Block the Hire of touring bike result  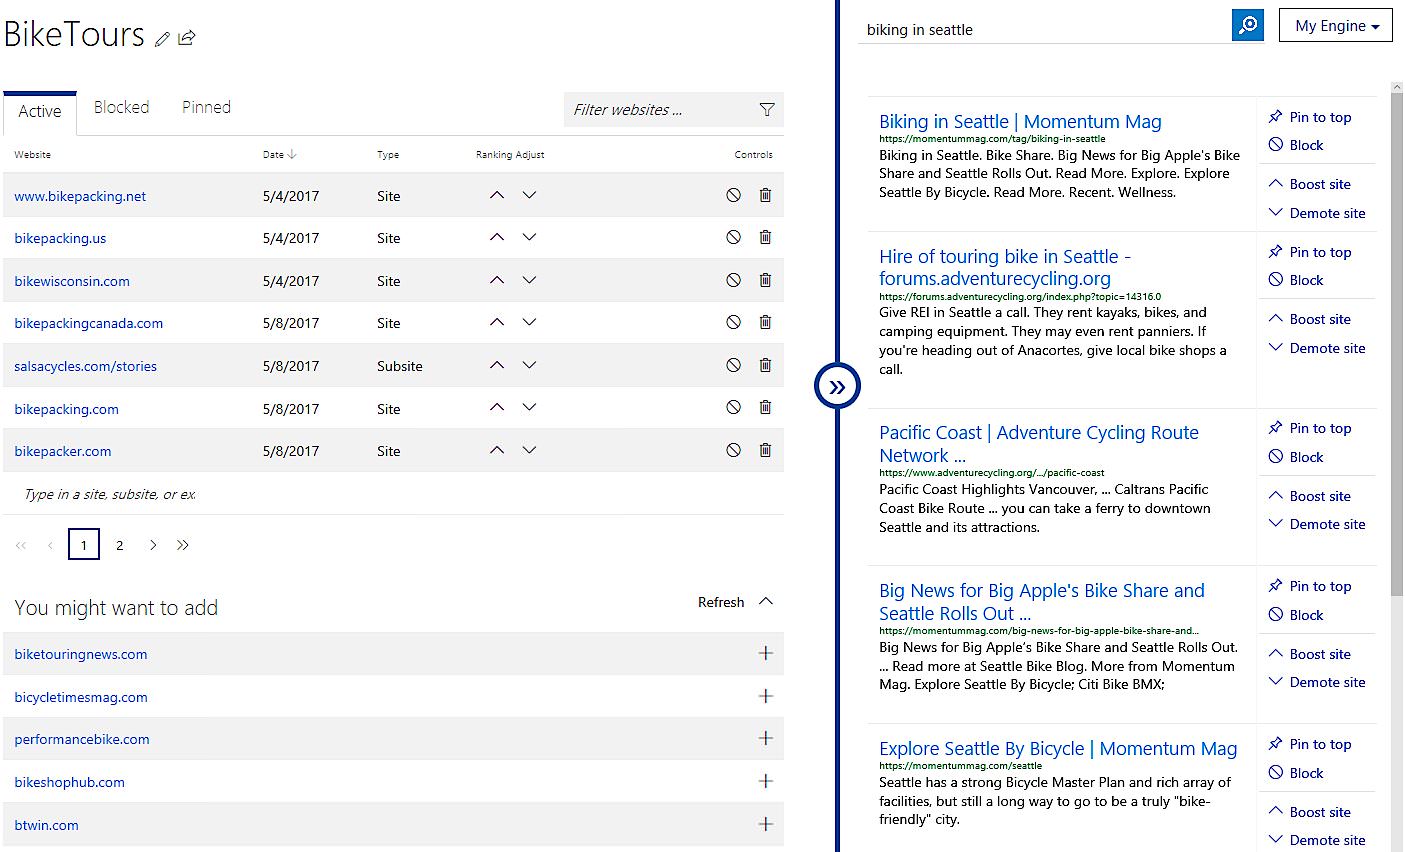pyautogui.click(x=1296, y=280)
